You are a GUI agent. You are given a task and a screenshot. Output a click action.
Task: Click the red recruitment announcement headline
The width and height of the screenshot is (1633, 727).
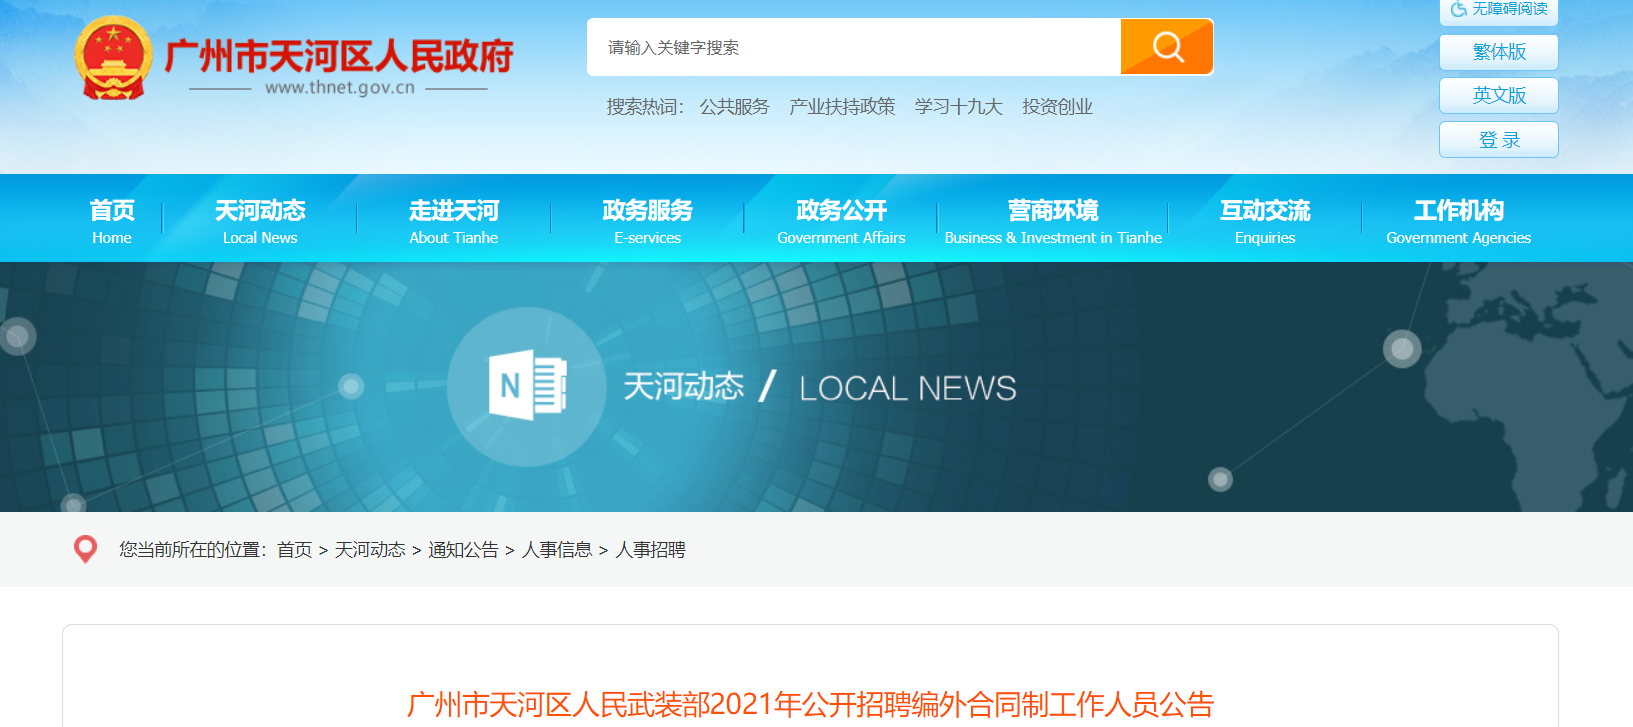(810, 705)
